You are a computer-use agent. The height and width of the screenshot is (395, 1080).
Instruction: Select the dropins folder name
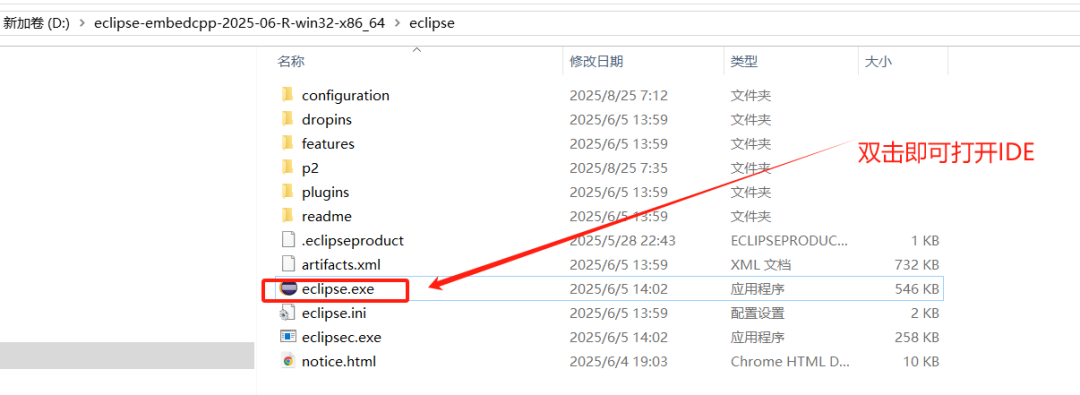[x=326, y=119]
